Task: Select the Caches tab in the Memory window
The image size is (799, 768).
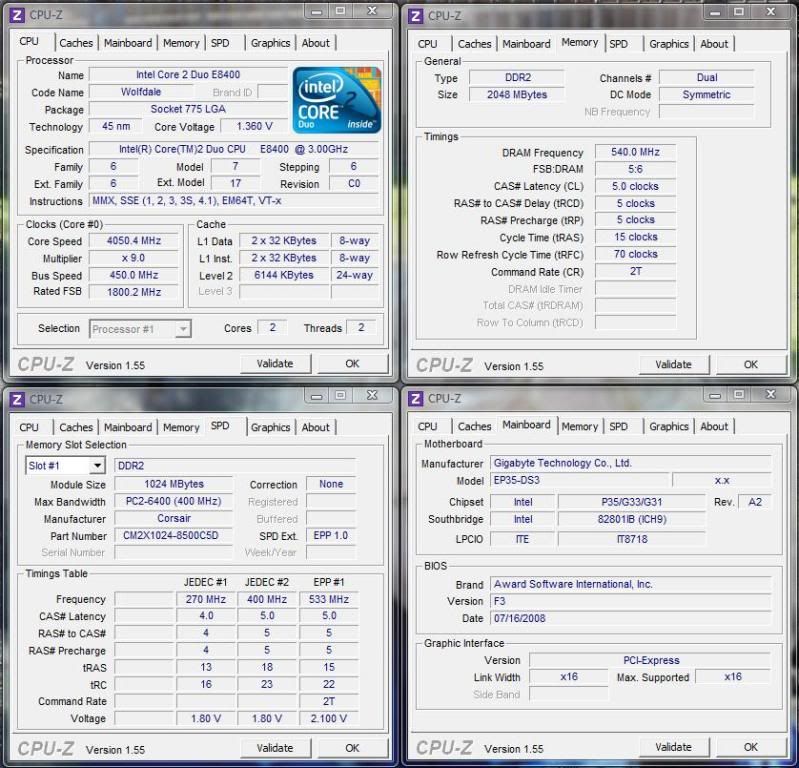Action: 474,44
